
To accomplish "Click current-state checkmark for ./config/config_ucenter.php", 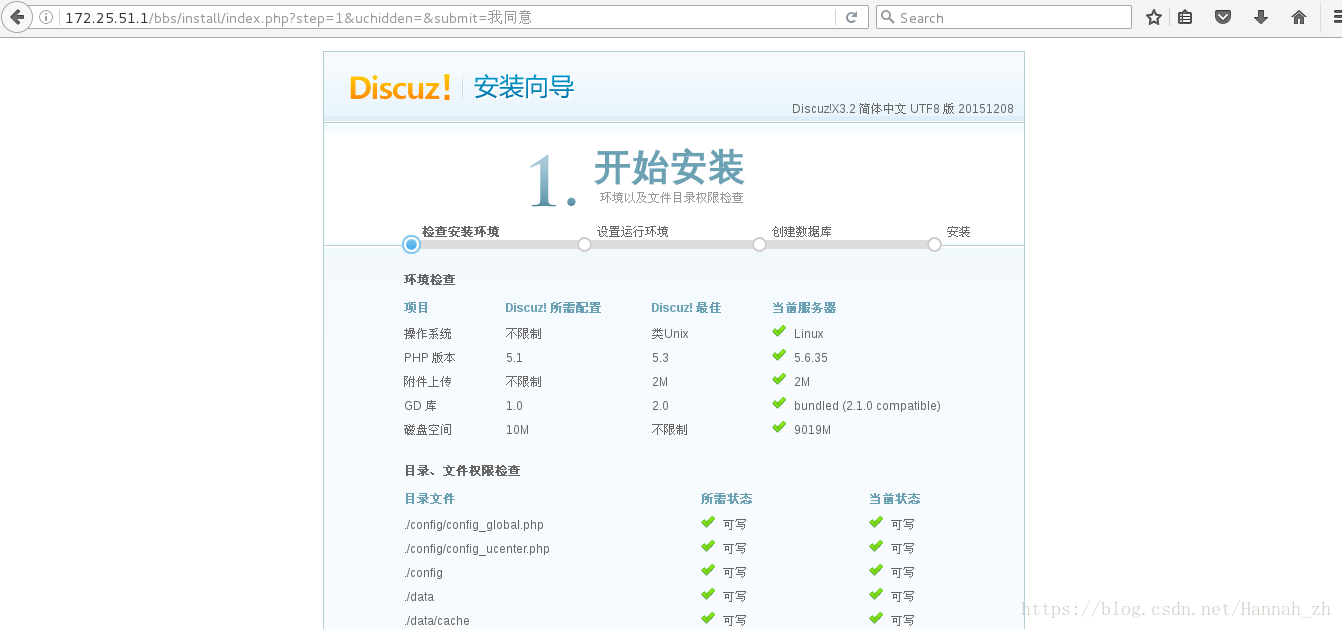I will (876, 546).
